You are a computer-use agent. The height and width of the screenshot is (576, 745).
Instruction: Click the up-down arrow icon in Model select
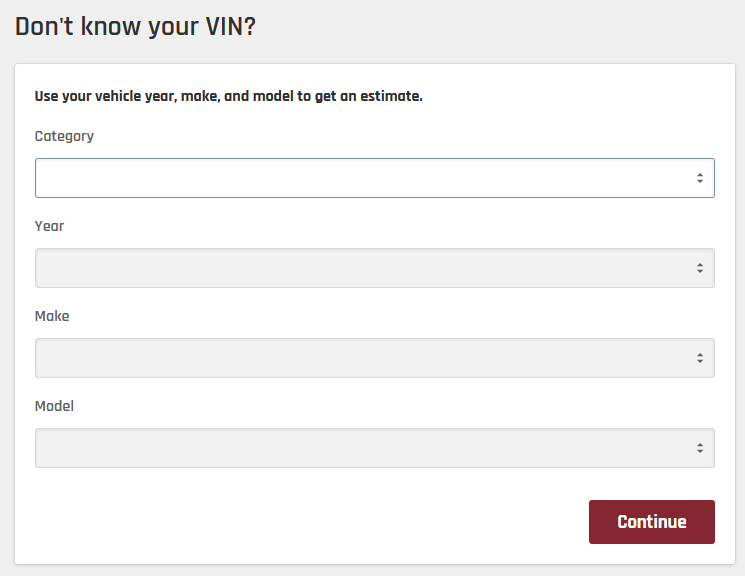tap(700, 448)
